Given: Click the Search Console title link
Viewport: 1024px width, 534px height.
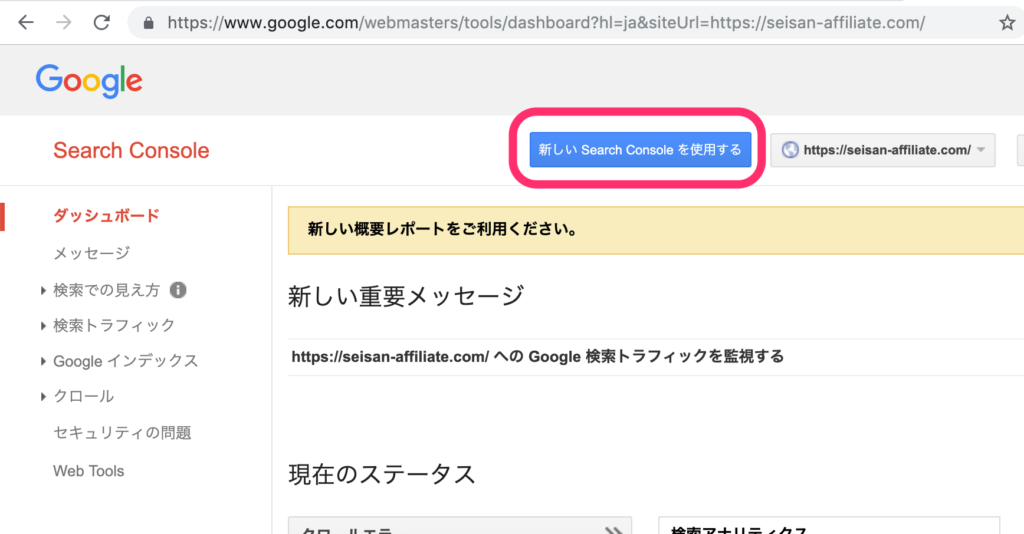Looking at the screenshot, I should point(131,151).
